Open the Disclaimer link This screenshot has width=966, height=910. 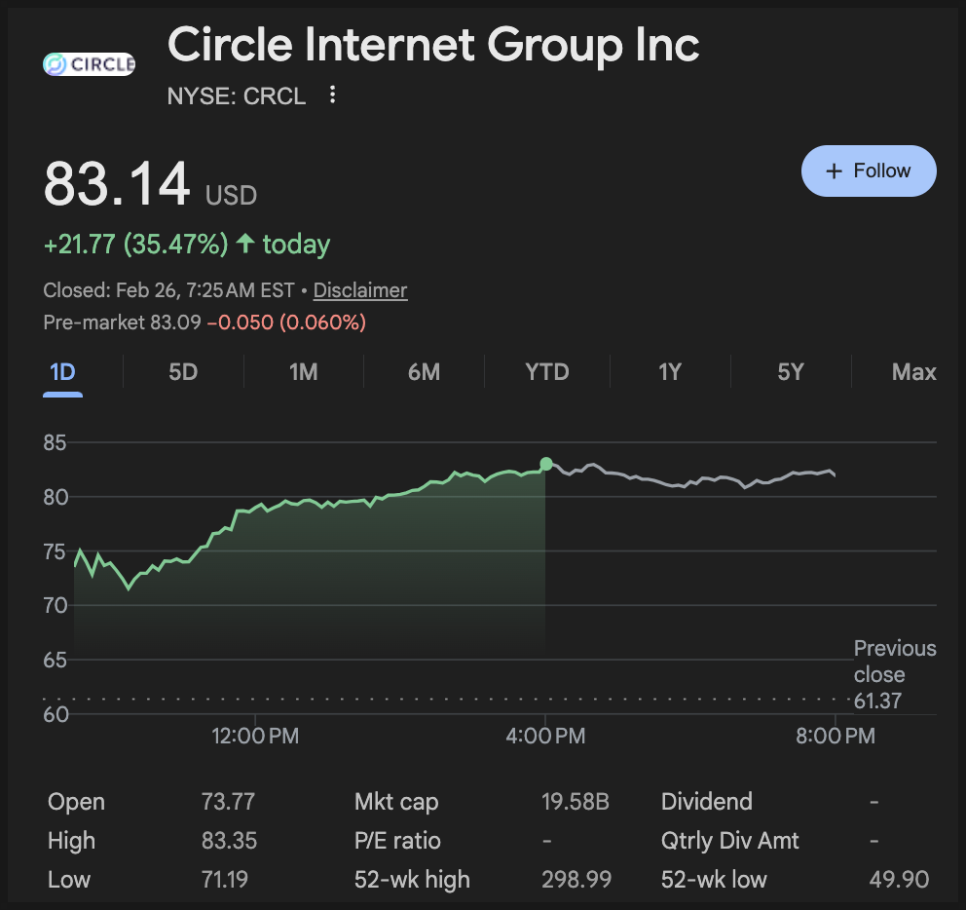360,291
